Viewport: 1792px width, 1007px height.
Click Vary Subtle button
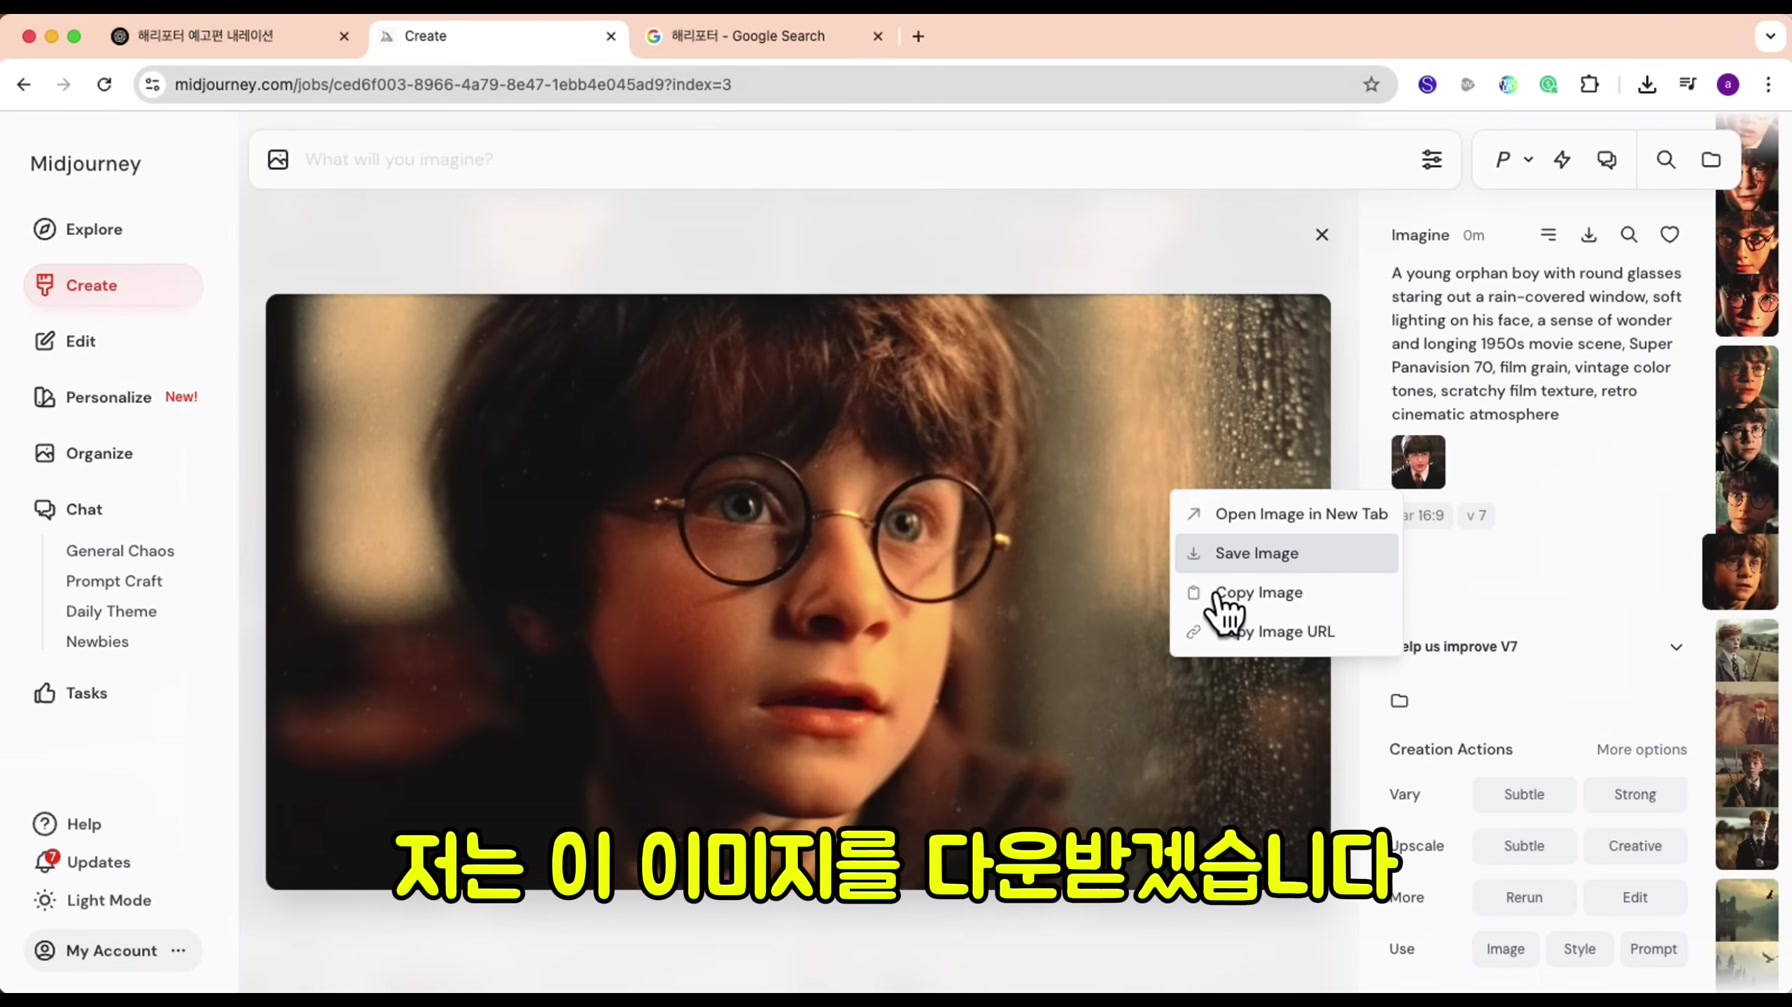pyautogui.click(x=1524, y=794)
